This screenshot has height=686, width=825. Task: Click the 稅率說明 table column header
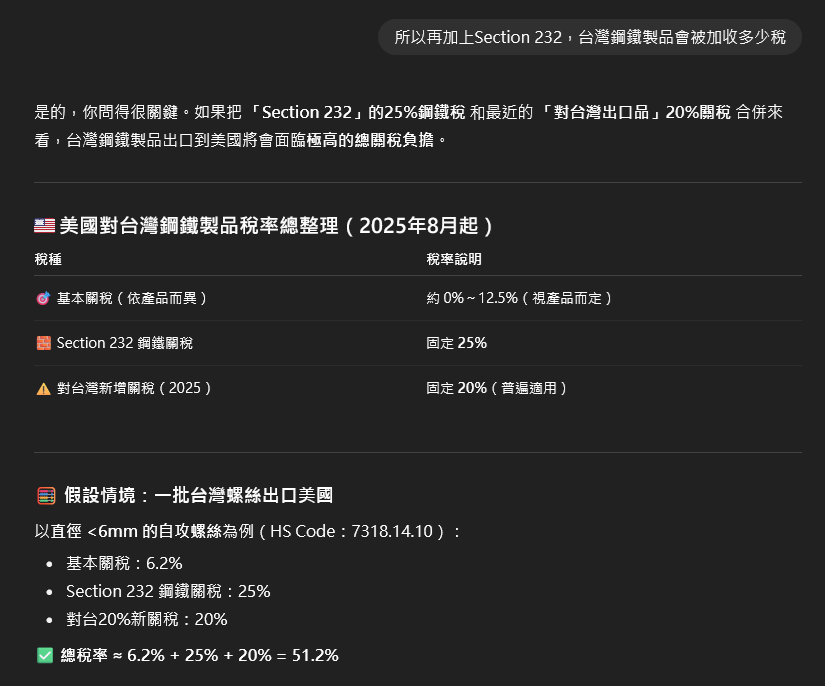(x=454, y=259)
